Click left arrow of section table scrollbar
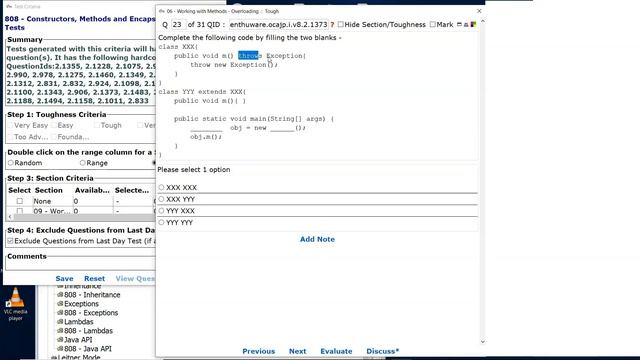This screenshot has width=640, height=360. [10, 217]
